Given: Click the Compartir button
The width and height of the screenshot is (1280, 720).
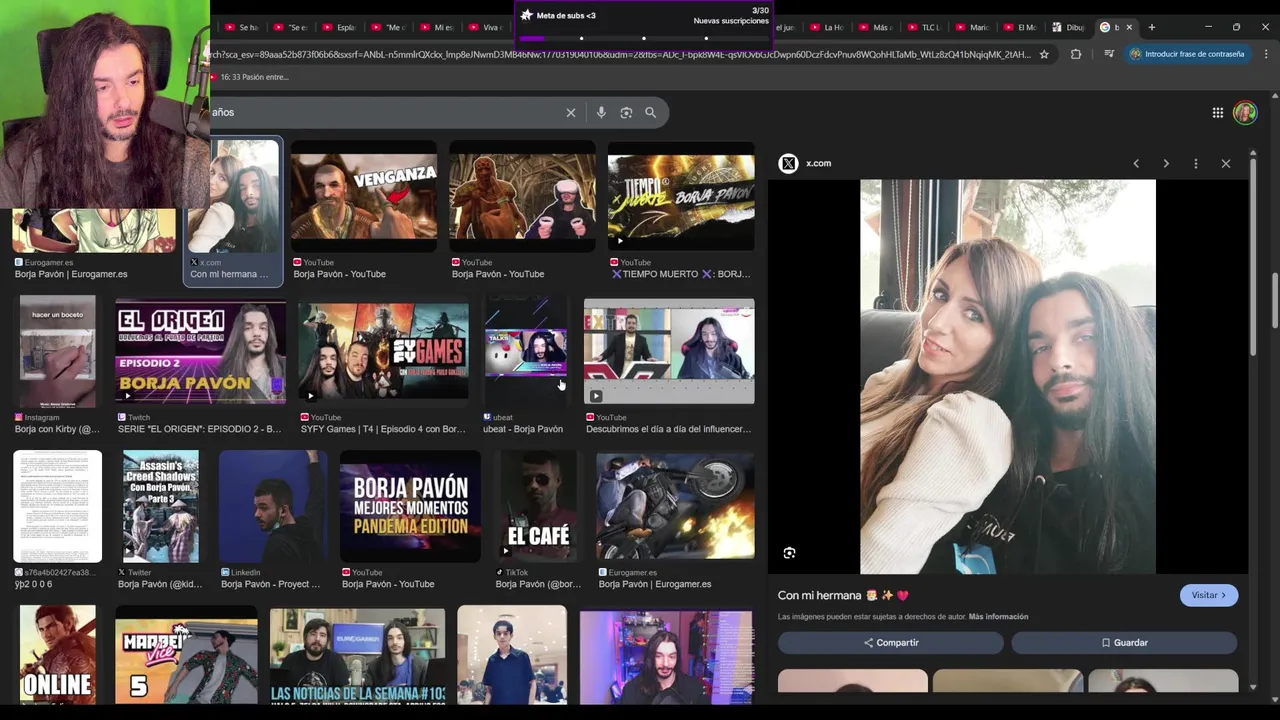Looking at the screenshot, I should pyautogui.click(x=890, y=643).
